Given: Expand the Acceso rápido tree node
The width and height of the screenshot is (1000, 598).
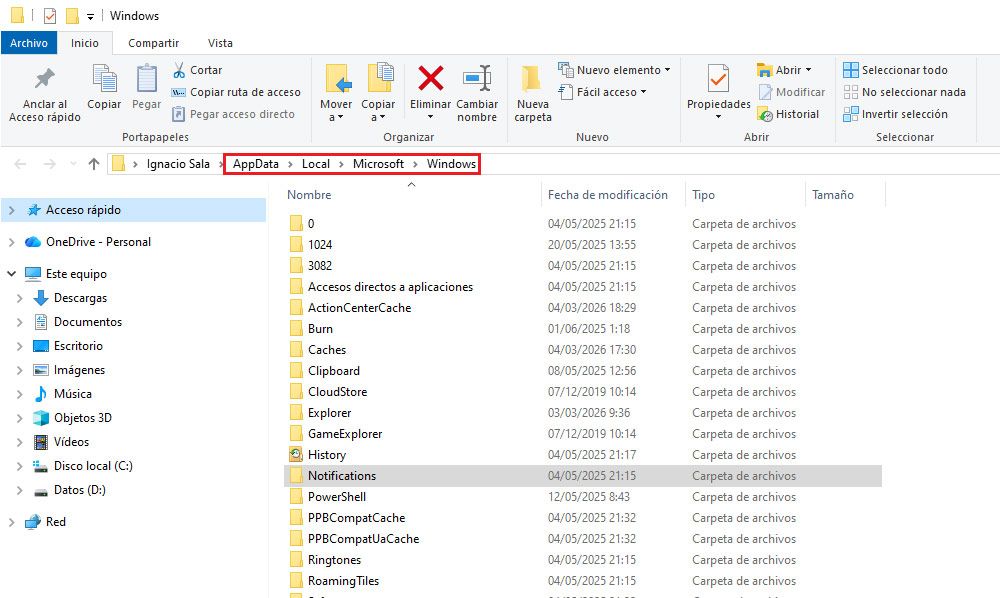Looking at the screenshot, I should (x=11, y=210).
